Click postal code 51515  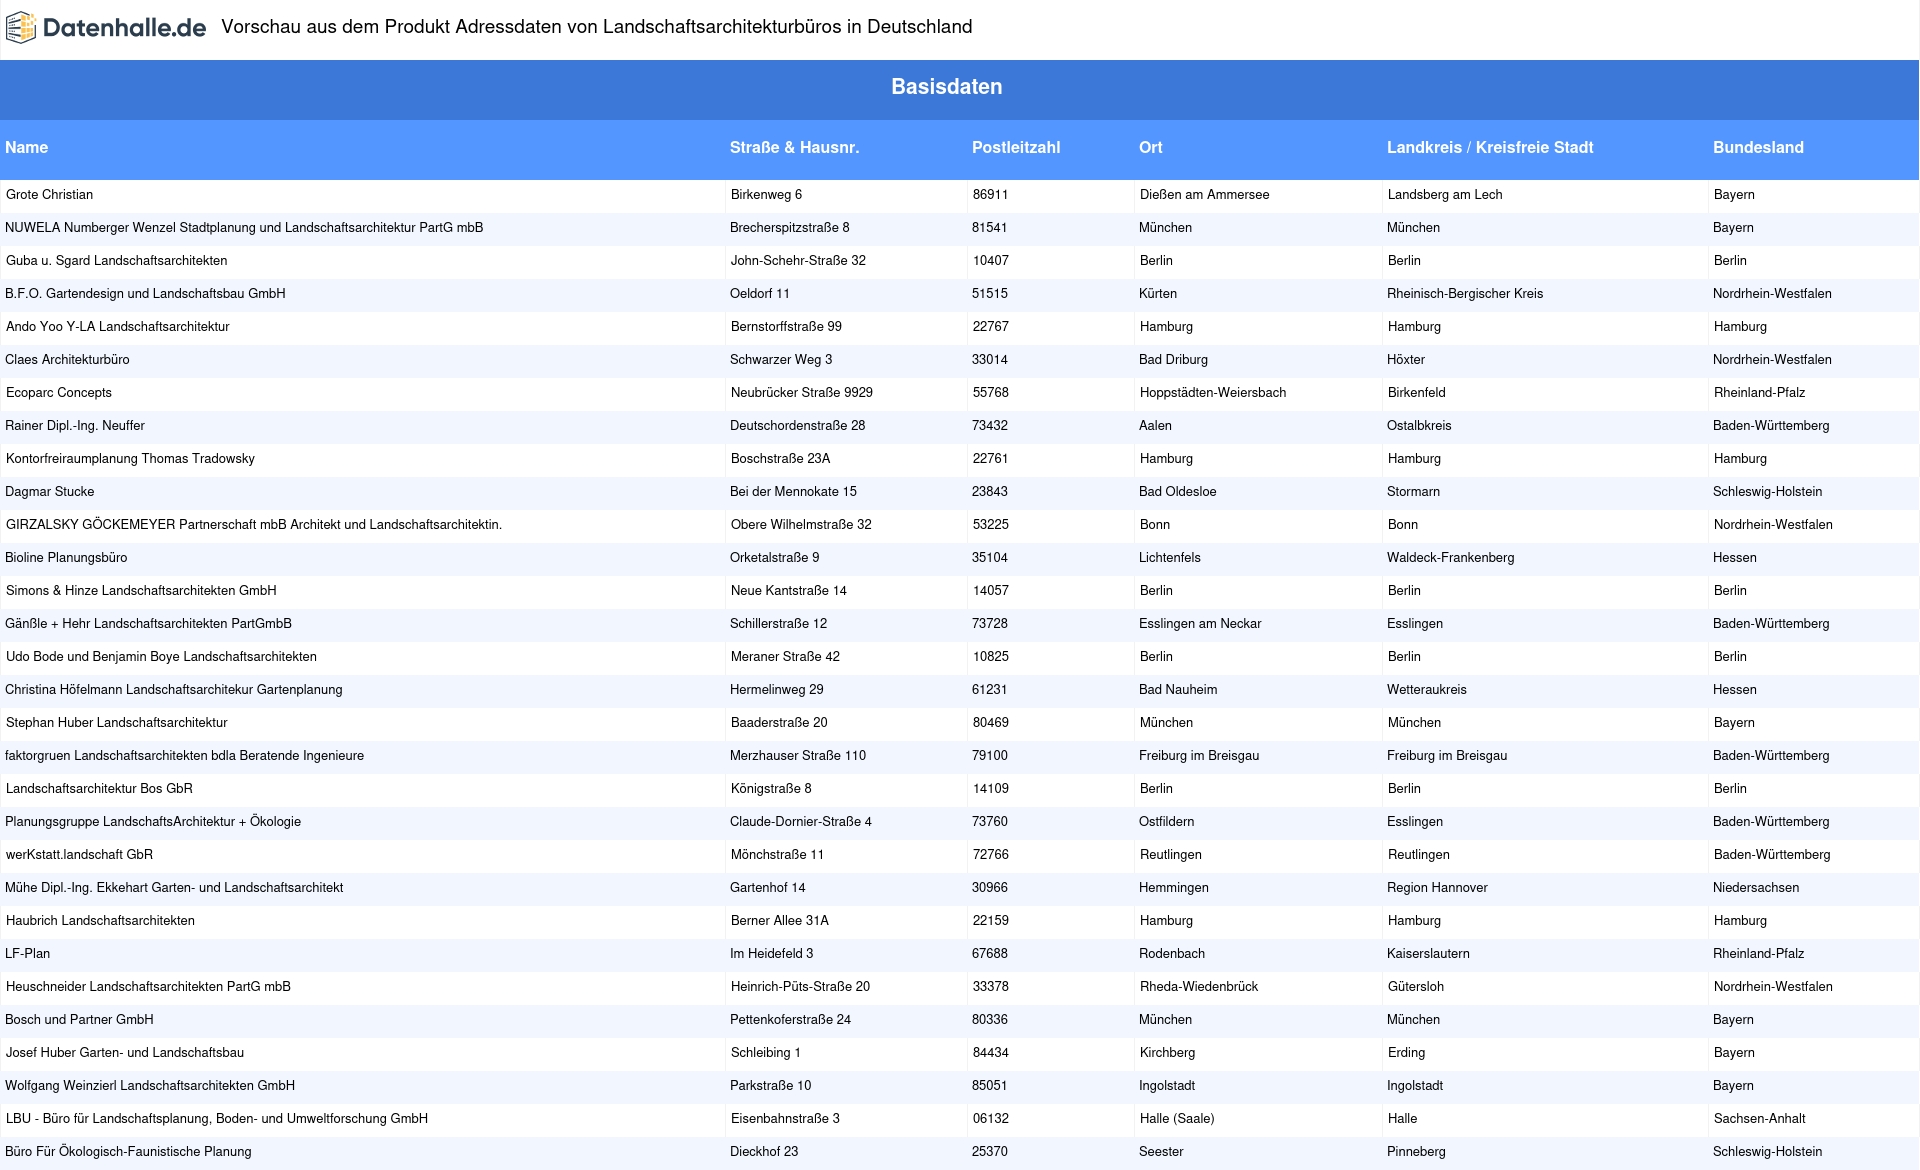(x=990, y=294)
